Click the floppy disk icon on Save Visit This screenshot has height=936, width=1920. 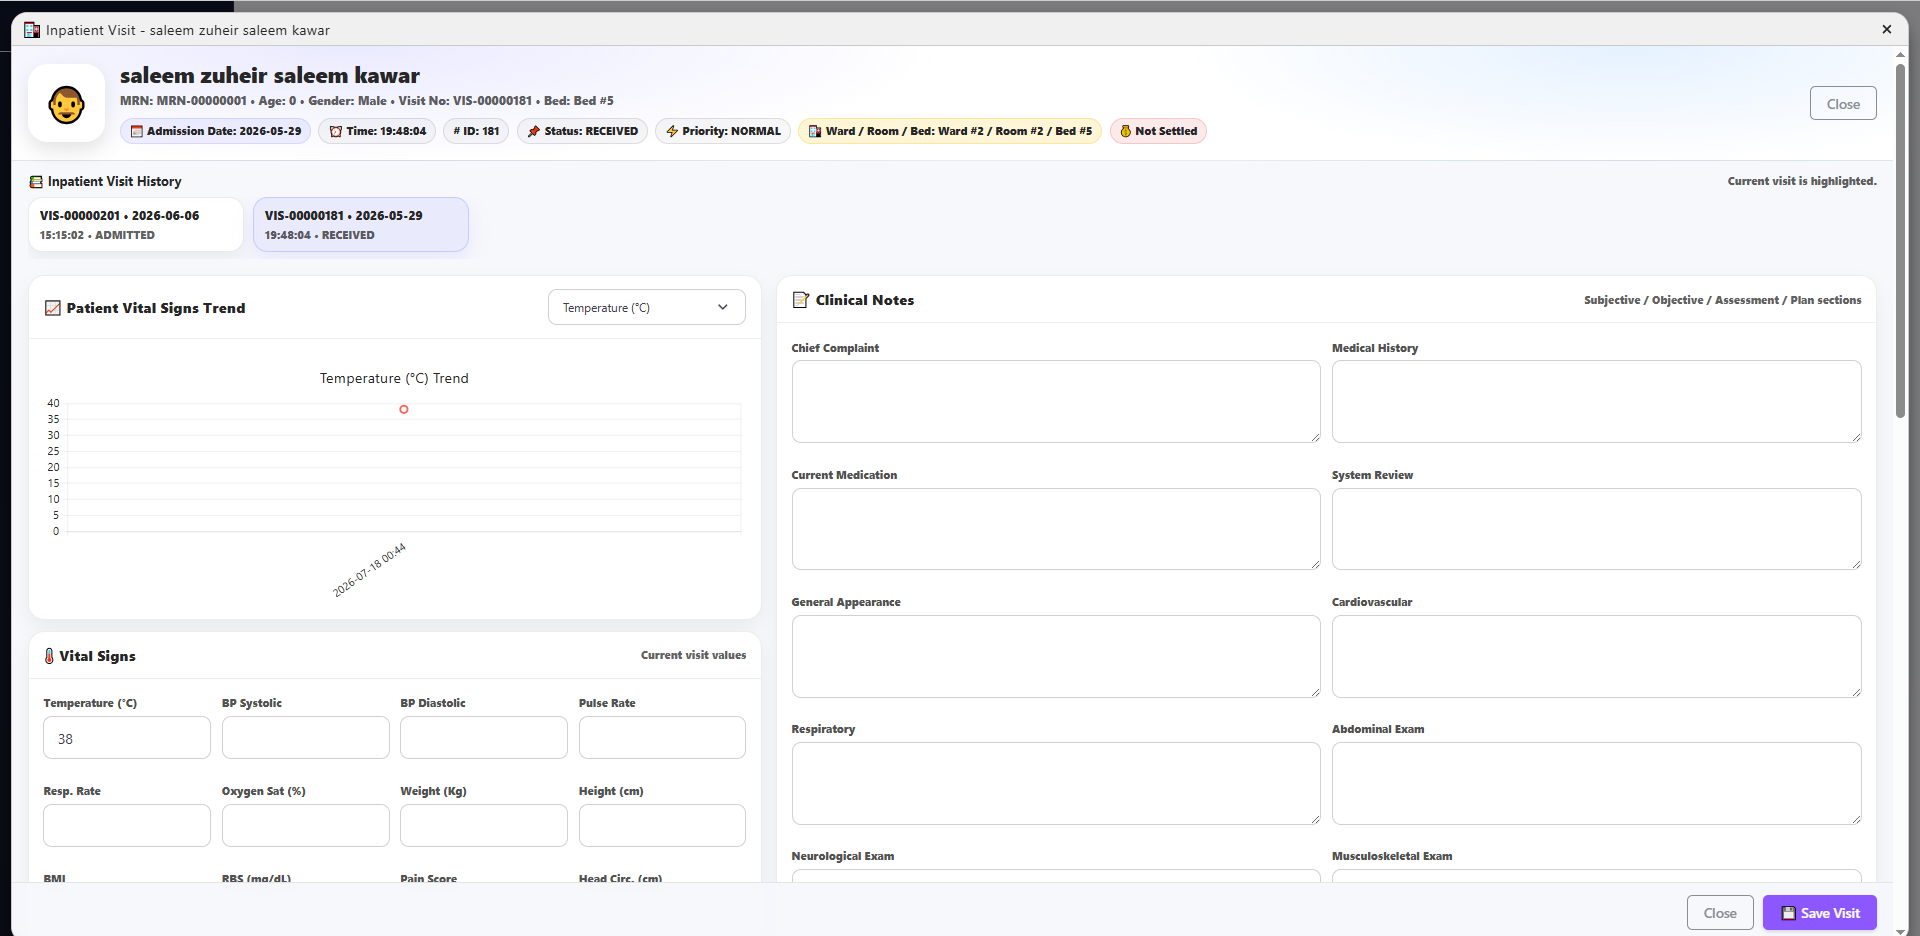click(x=1789, y=913)
